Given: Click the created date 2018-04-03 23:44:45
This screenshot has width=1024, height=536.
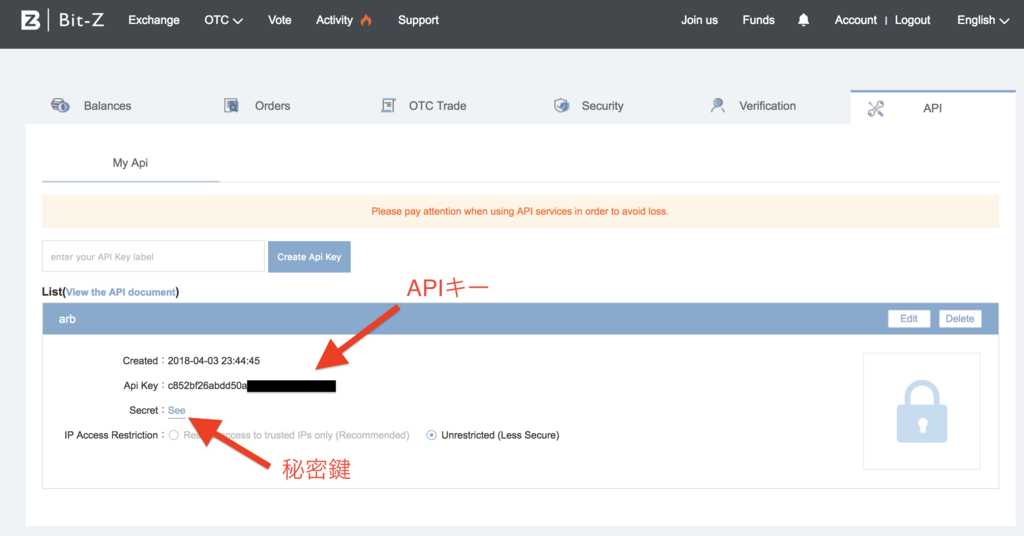Looking at the screenshot, I should coord(214,360).
